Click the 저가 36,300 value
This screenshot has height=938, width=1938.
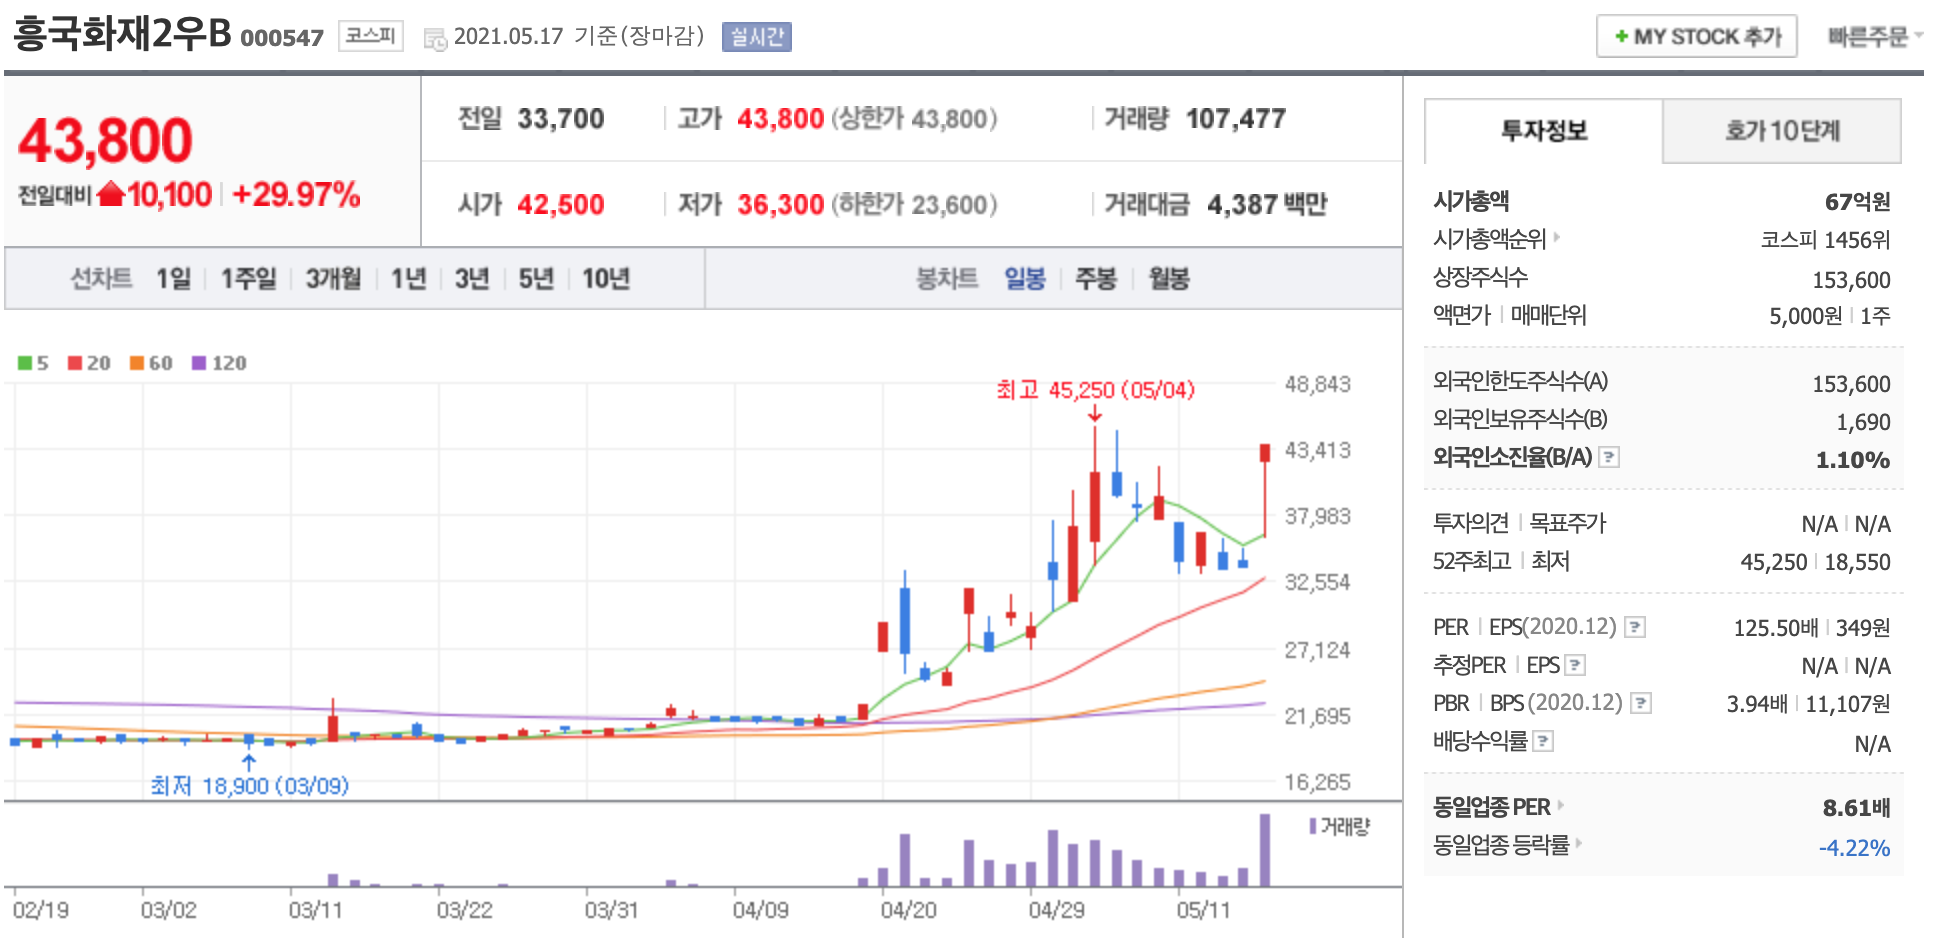pyautogui.click(x=781, y=205)
